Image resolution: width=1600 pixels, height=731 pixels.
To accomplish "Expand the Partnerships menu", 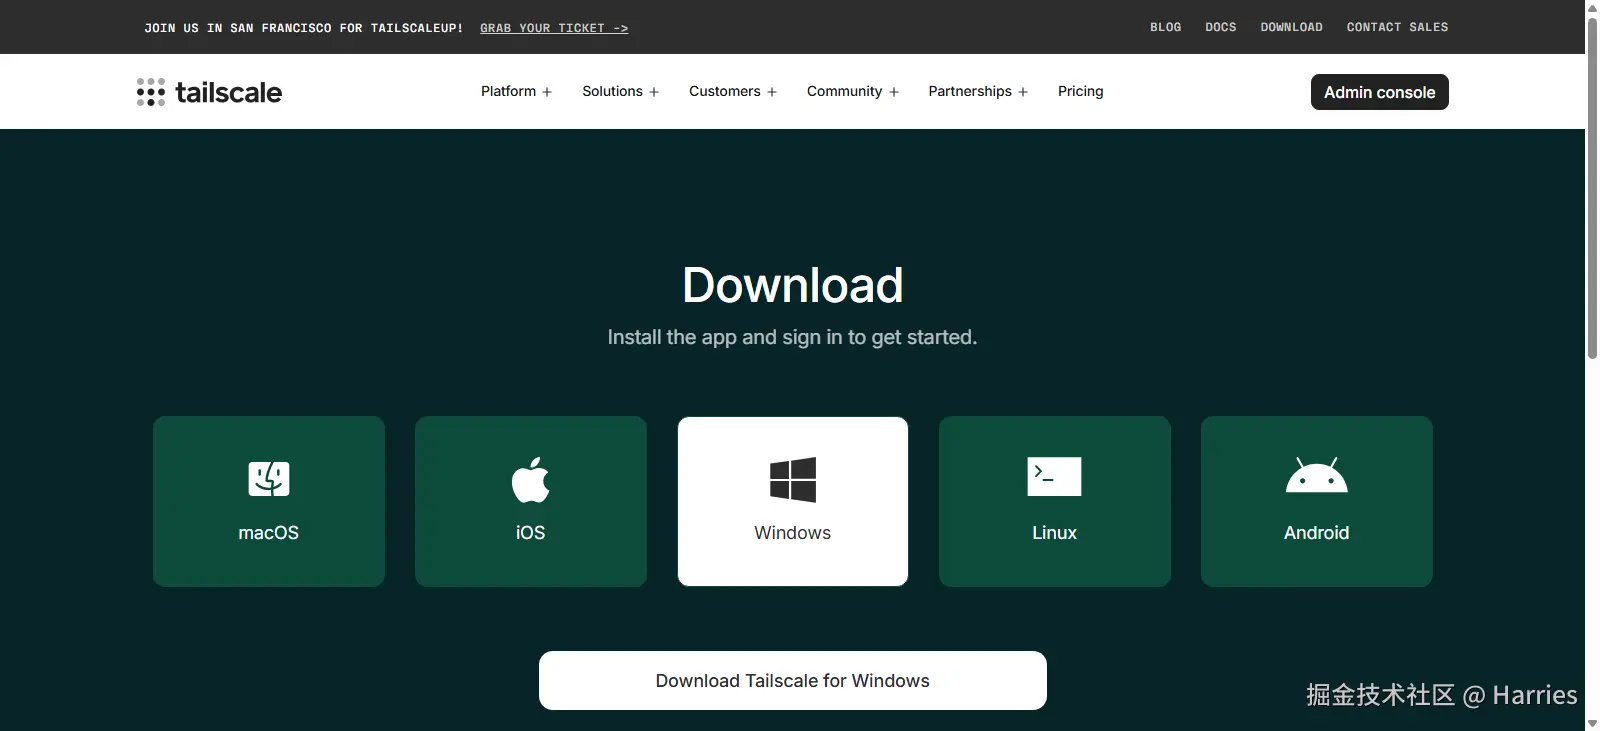I will pyautogui.click(x=978, y=91).
